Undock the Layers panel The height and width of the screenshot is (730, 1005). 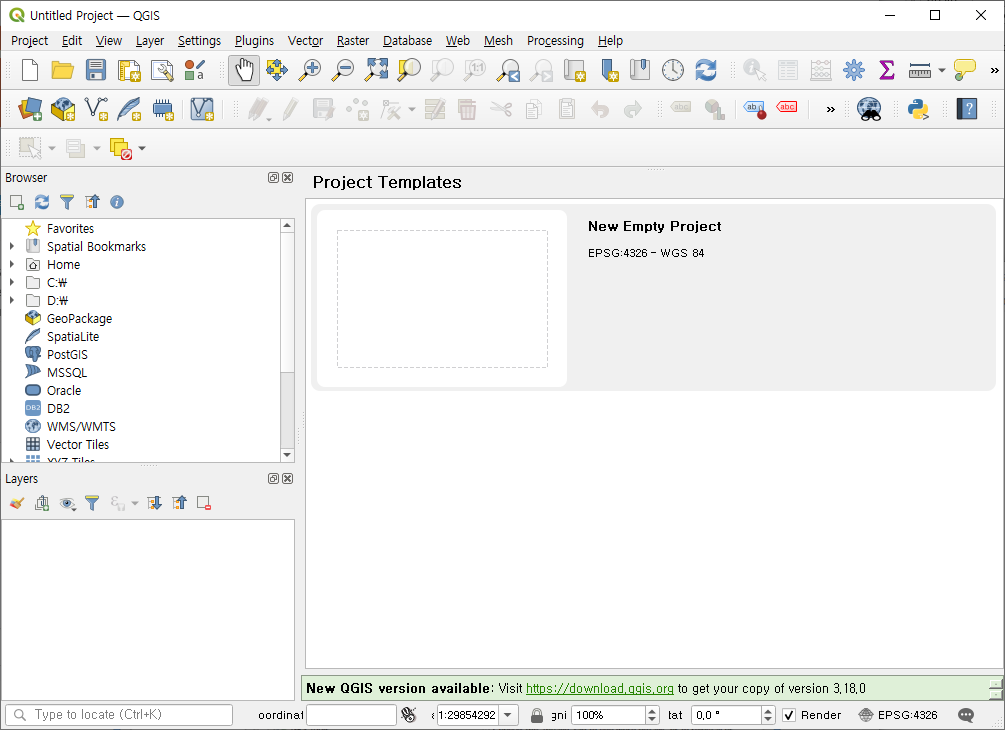tap(273, 479)
